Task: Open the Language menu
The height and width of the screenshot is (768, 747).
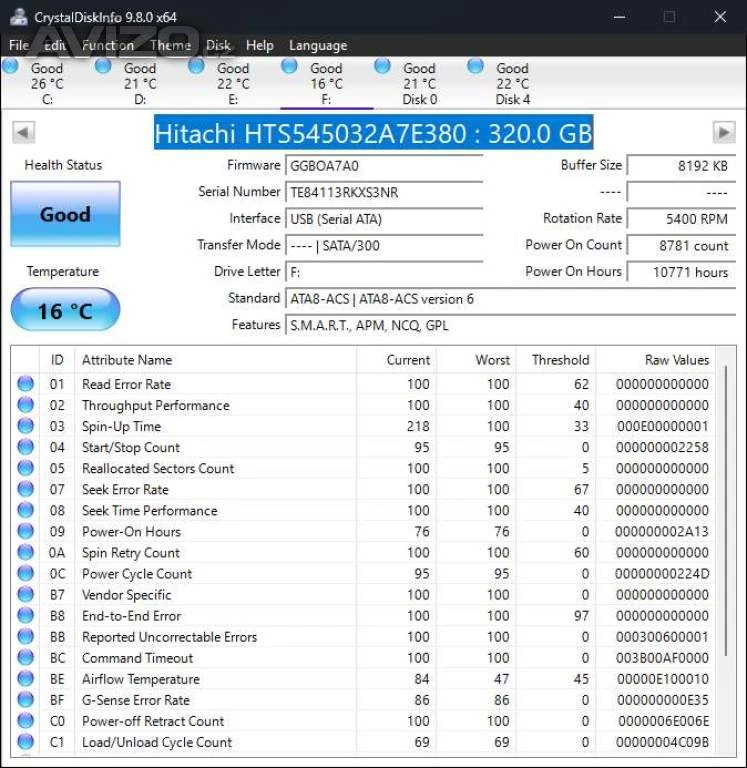Action: [318, 45]
